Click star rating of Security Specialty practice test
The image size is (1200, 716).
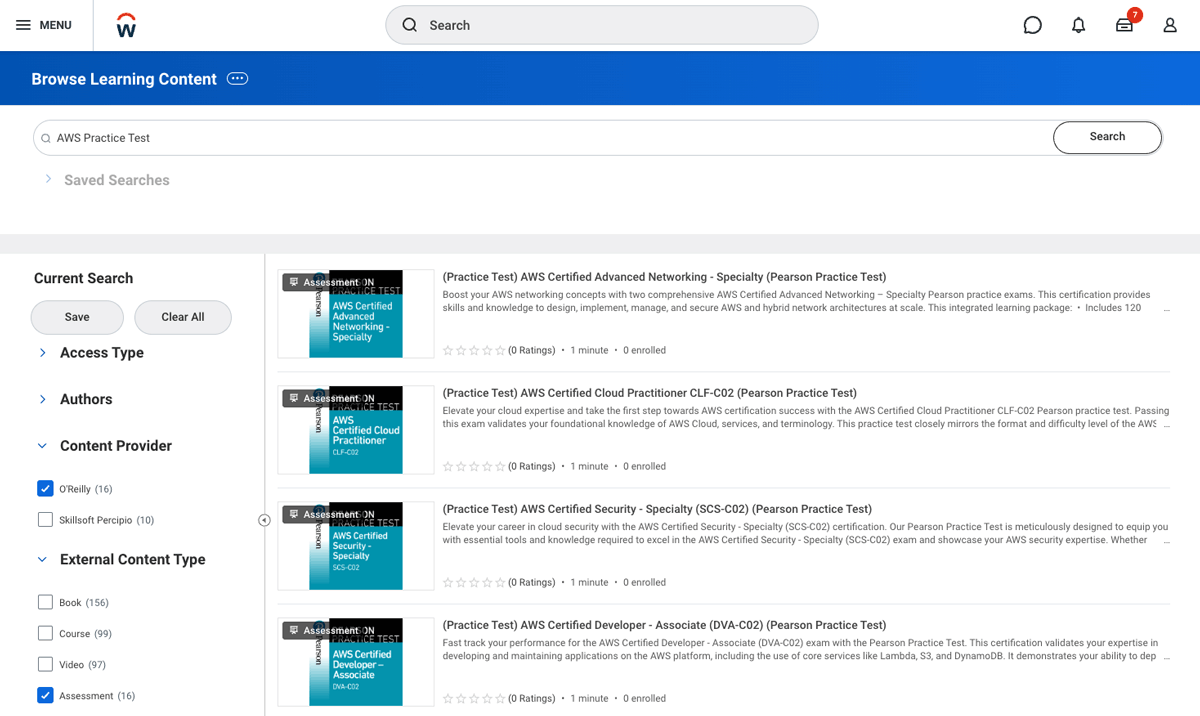coord(474,583)
